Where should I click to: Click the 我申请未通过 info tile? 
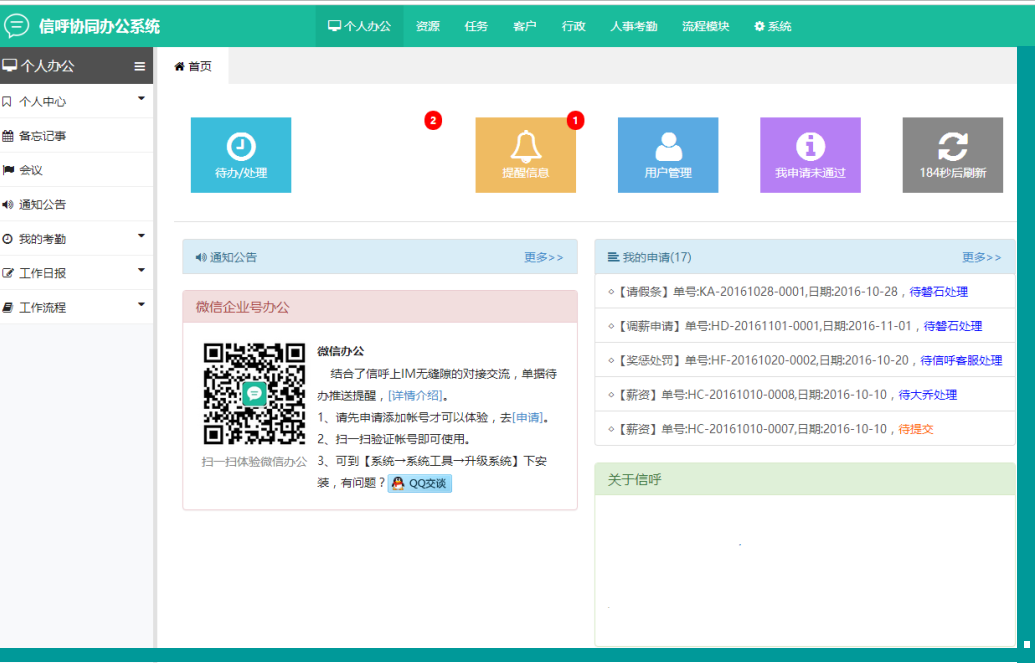(x=810, y=155)
